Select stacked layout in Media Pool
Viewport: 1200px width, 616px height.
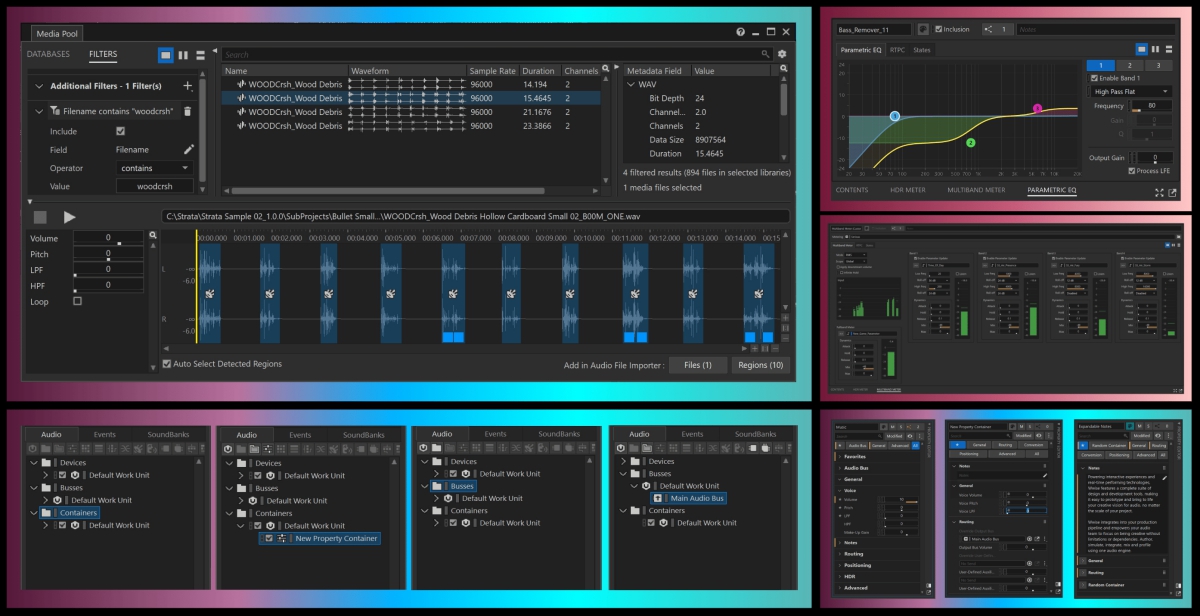pyautogui.click(x=200, y=54)
